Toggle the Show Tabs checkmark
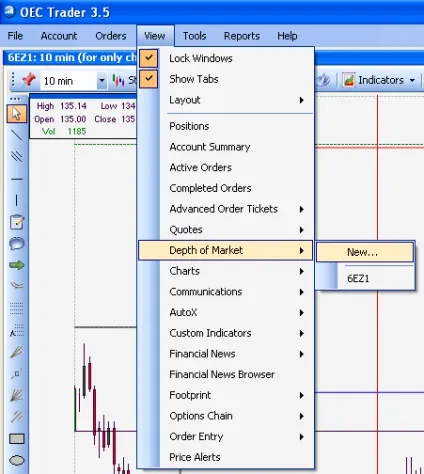 (x=149, y=79)
